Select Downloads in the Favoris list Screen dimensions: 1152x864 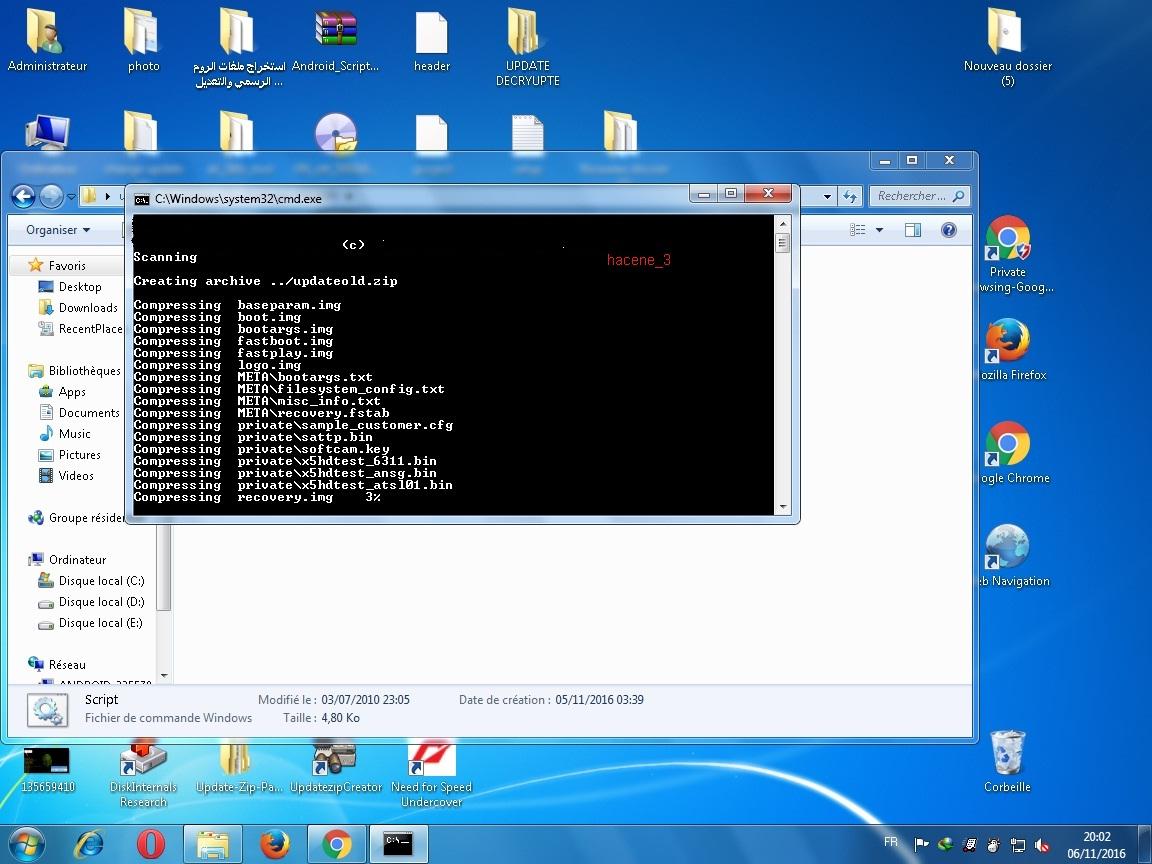(88, 308)
